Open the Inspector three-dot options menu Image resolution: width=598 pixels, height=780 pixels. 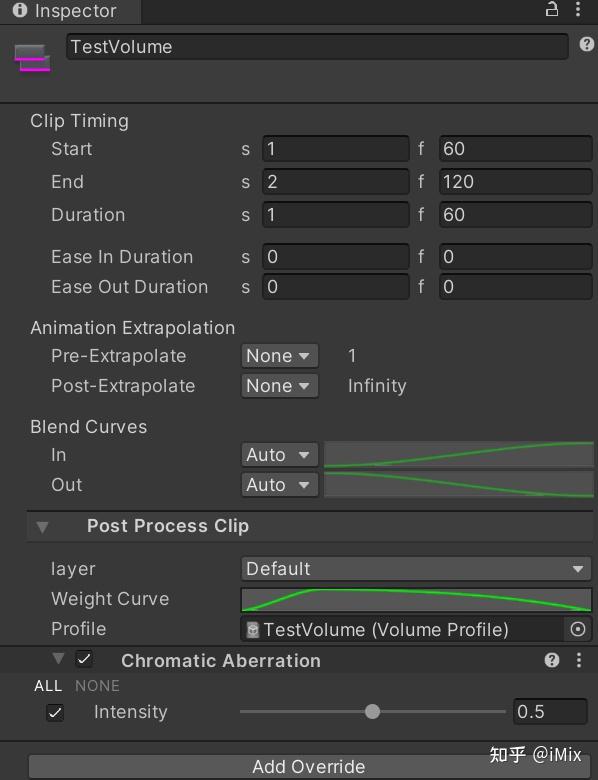tap(578, 9)
